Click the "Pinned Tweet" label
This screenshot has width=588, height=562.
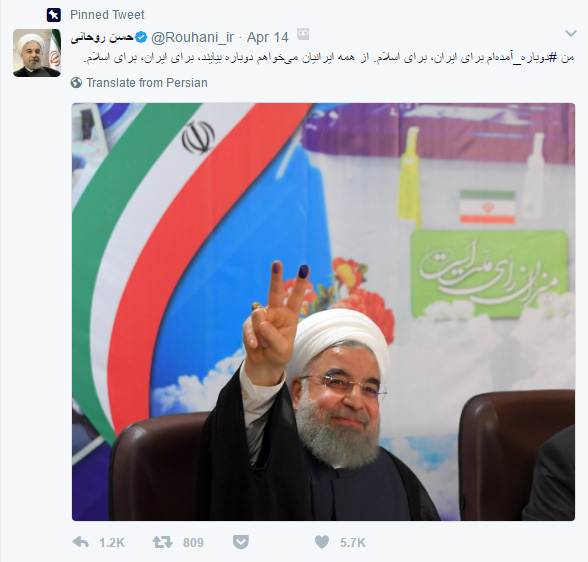point(107,15)
